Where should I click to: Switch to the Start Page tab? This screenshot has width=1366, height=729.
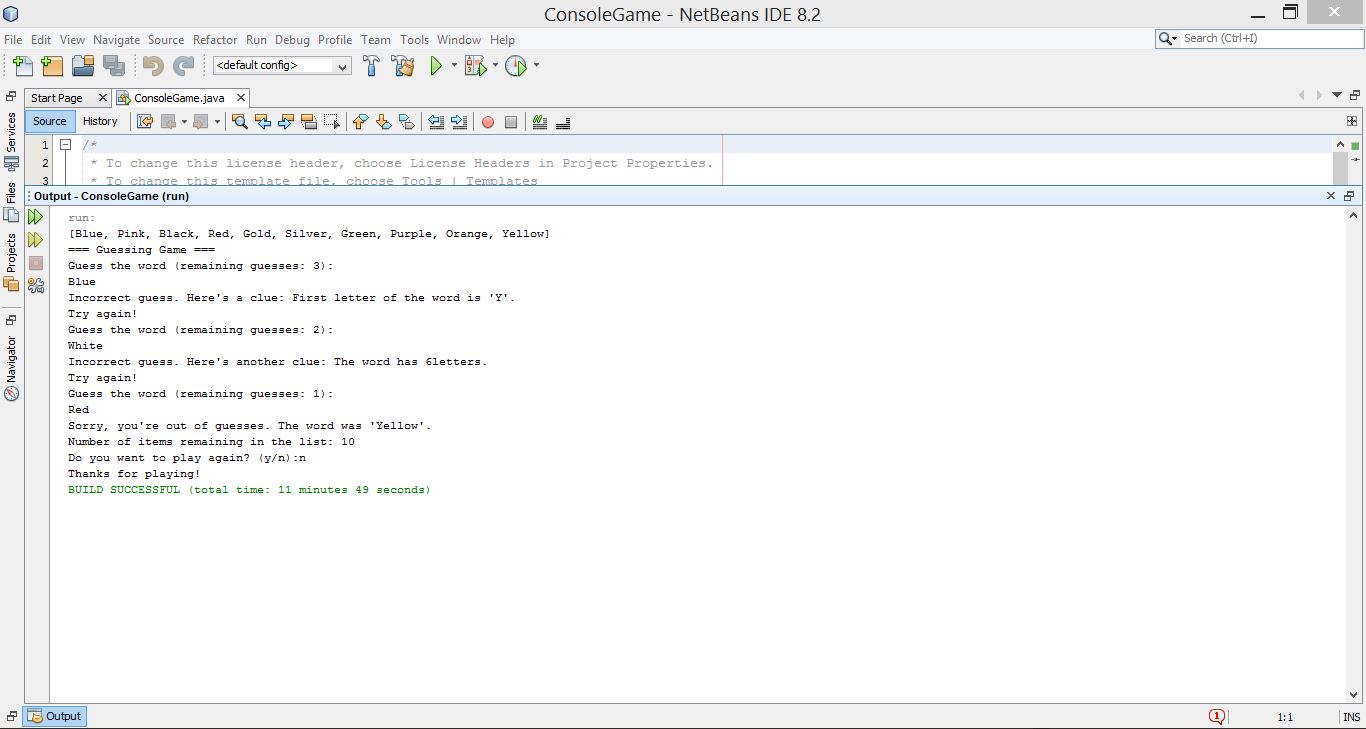click(57, 98)
